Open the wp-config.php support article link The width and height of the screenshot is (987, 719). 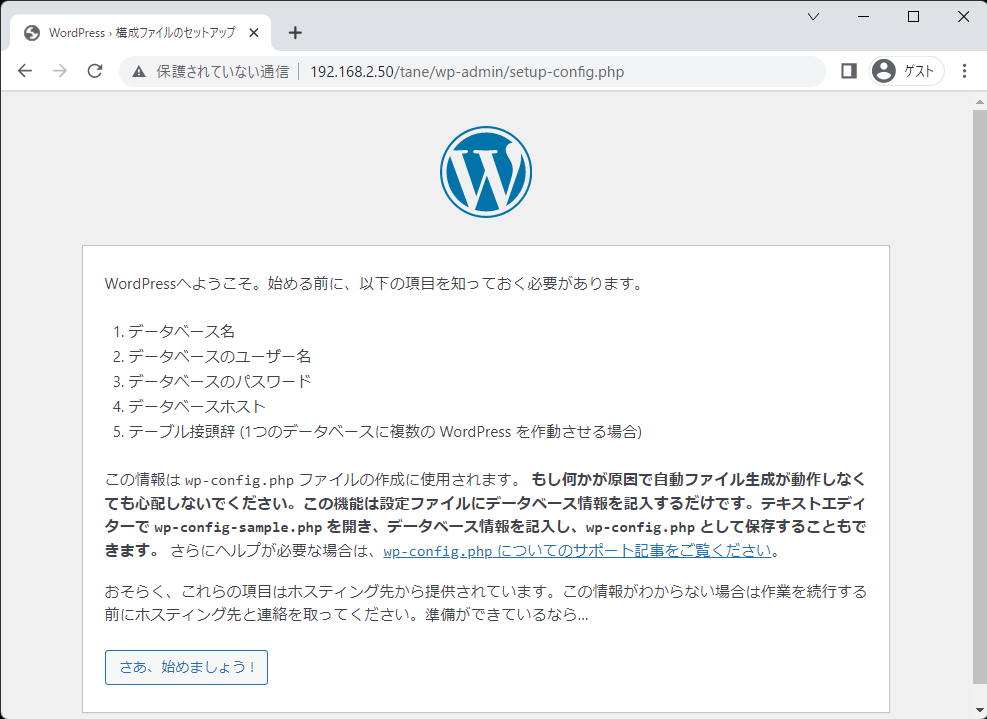coord(577,551)
